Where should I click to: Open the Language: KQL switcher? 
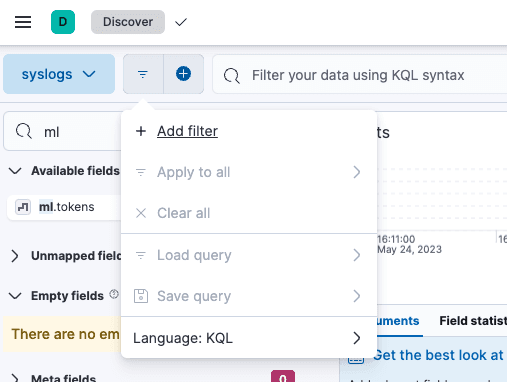tap(249, 338)
